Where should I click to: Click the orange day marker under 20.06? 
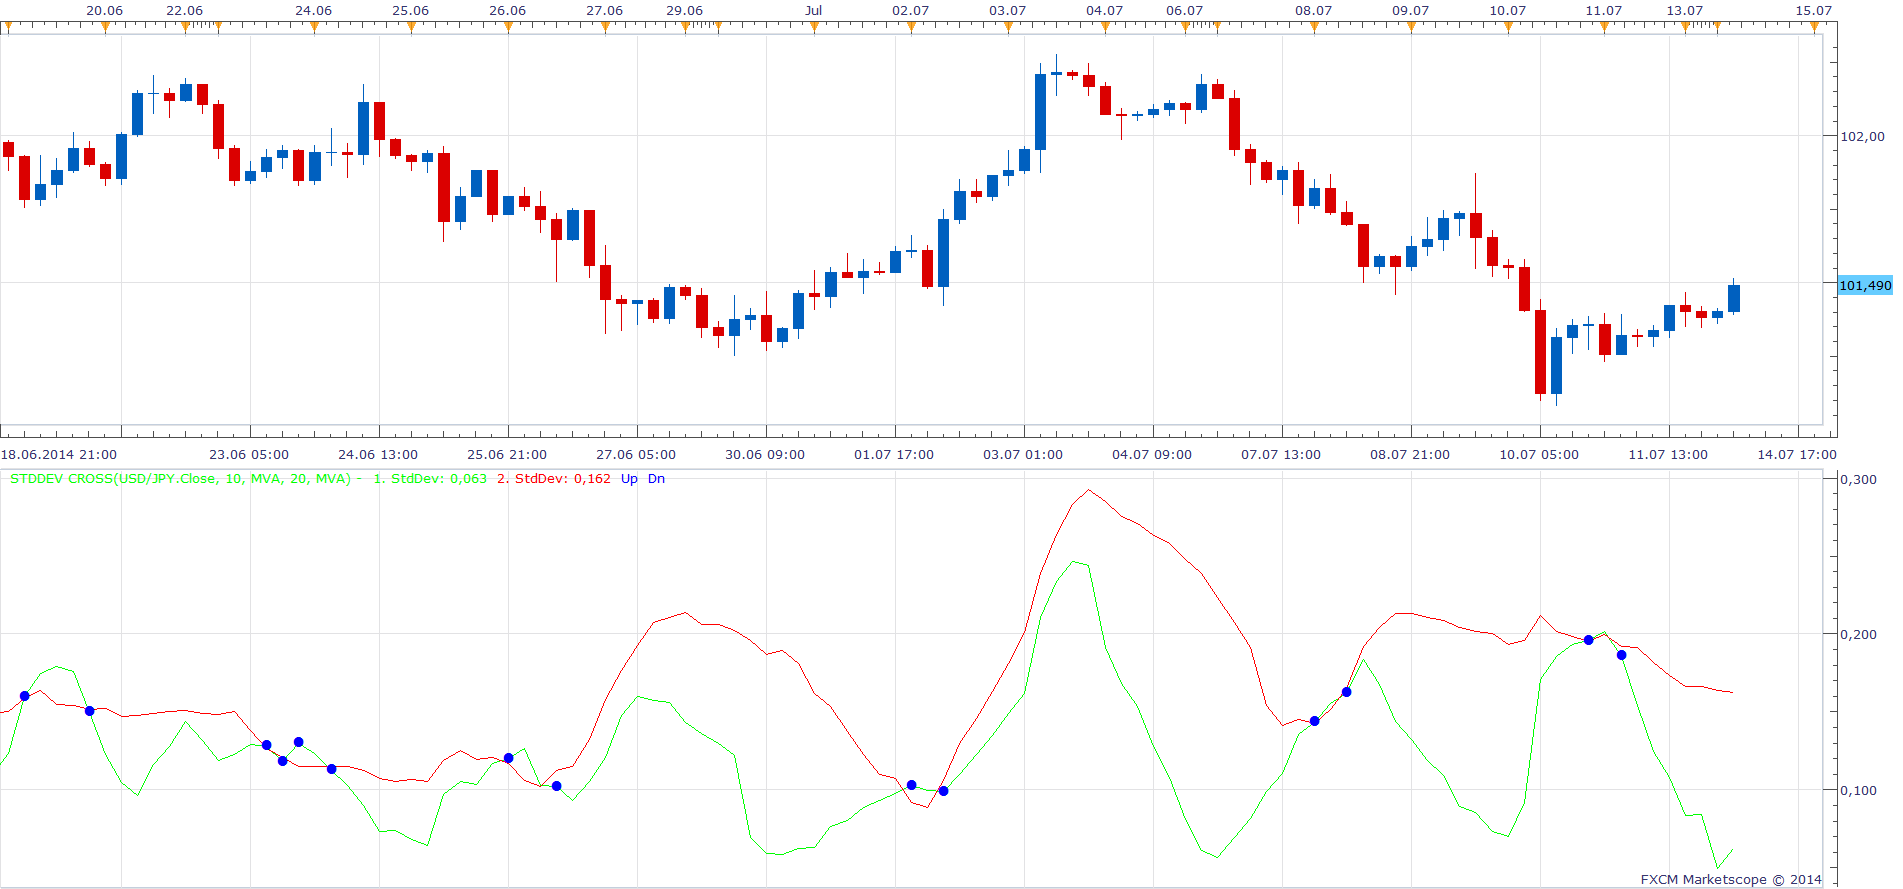(x=105, y=28)
